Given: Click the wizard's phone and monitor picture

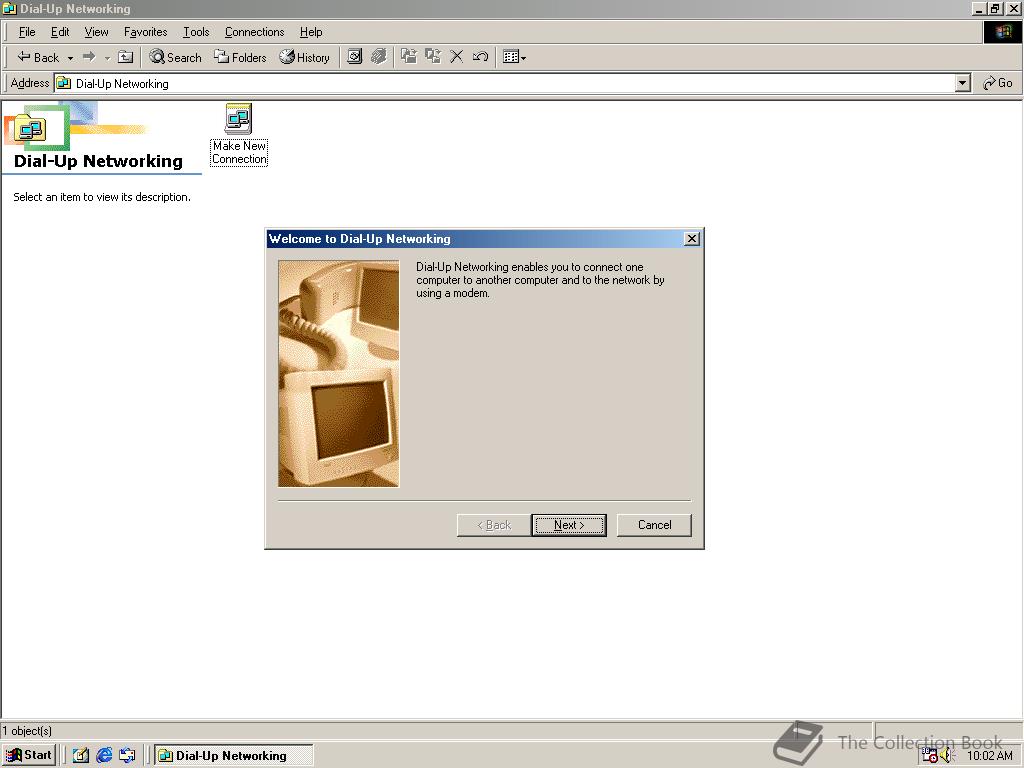Looking at the screenshot, I should point(338,374).
